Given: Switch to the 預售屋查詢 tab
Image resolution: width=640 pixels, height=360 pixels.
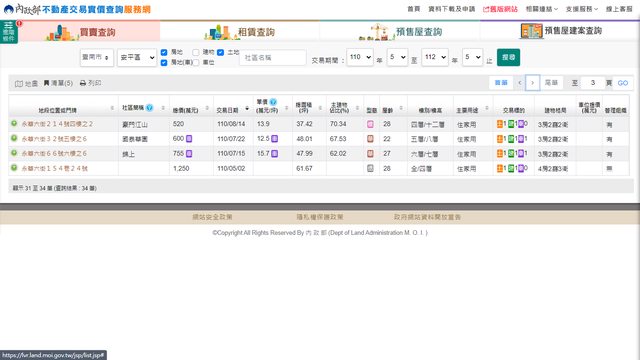Looking at the screenshot, I should [x=400, y=32].
